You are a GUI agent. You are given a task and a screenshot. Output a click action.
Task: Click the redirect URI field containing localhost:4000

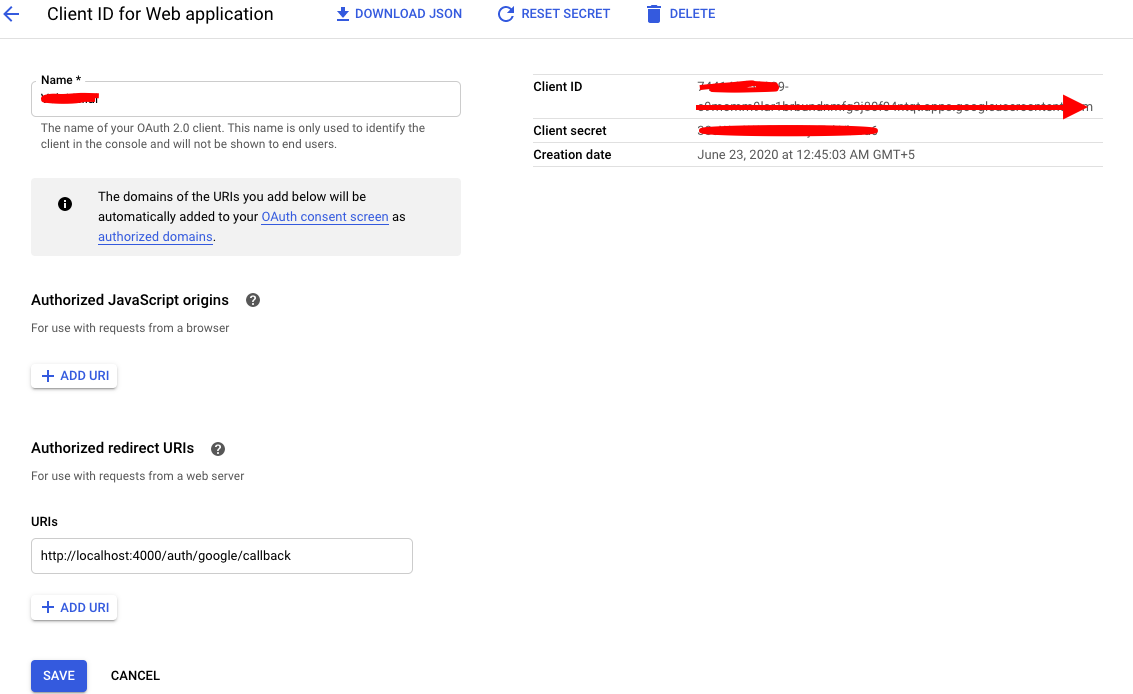(x=221, y=556)
